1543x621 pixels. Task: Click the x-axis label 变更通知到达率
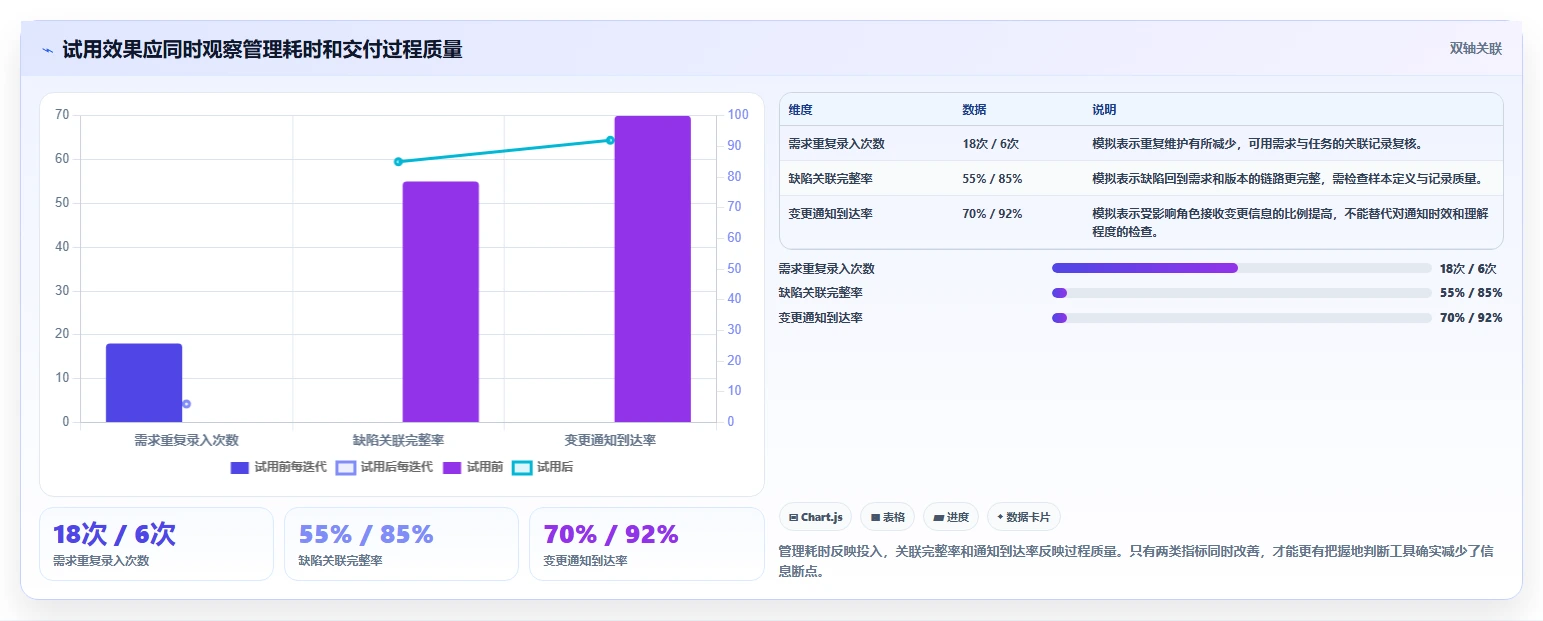[610, 440]
